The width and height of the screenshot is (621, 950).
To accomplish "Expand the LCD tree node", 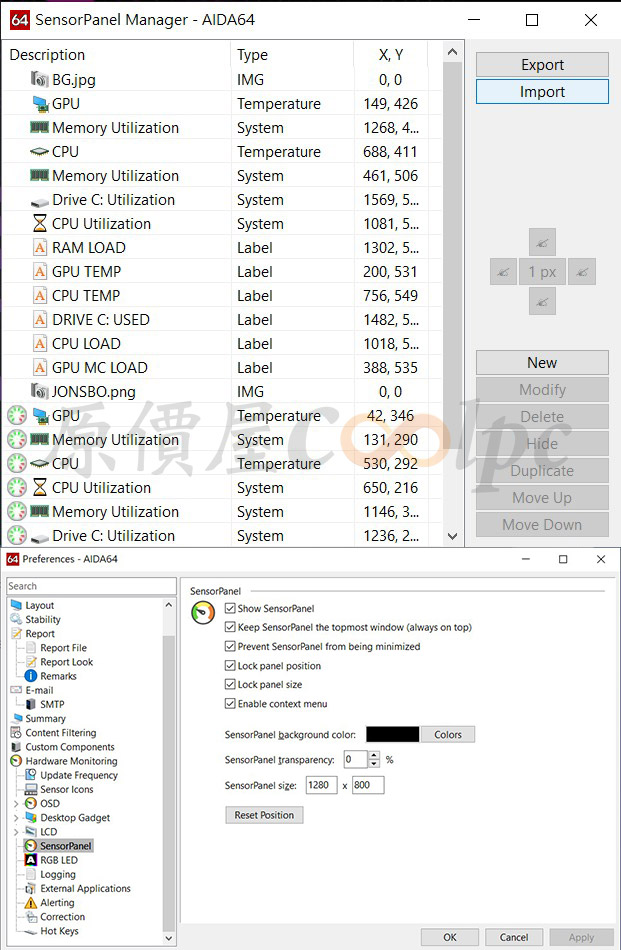I will 16,832.
